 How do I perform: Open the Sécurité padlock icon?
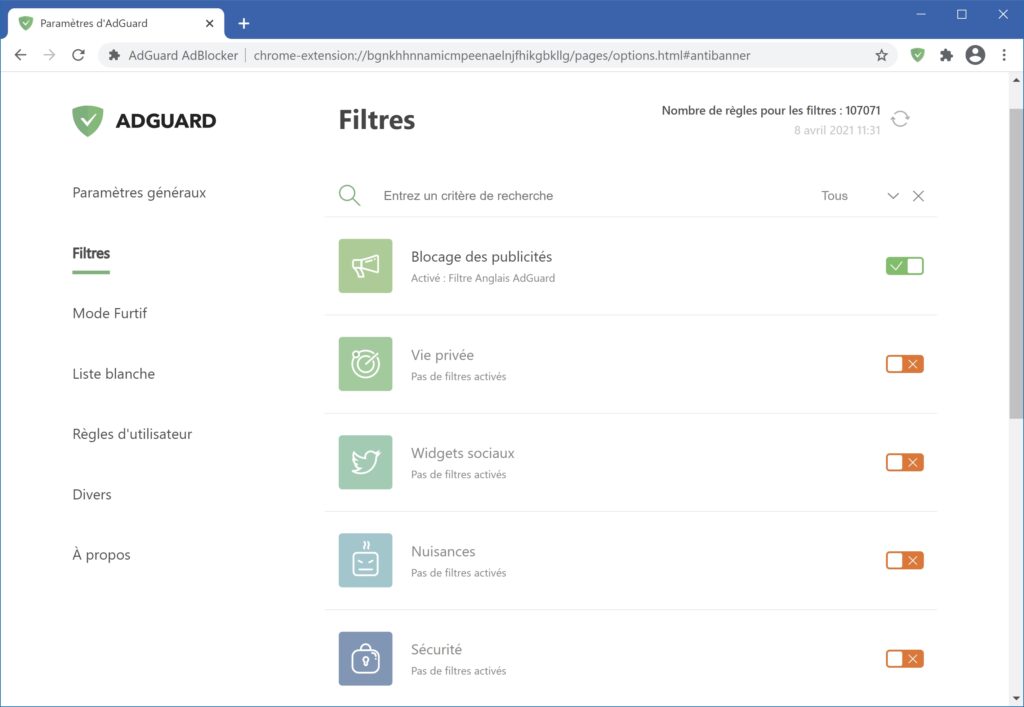(365, 659)
